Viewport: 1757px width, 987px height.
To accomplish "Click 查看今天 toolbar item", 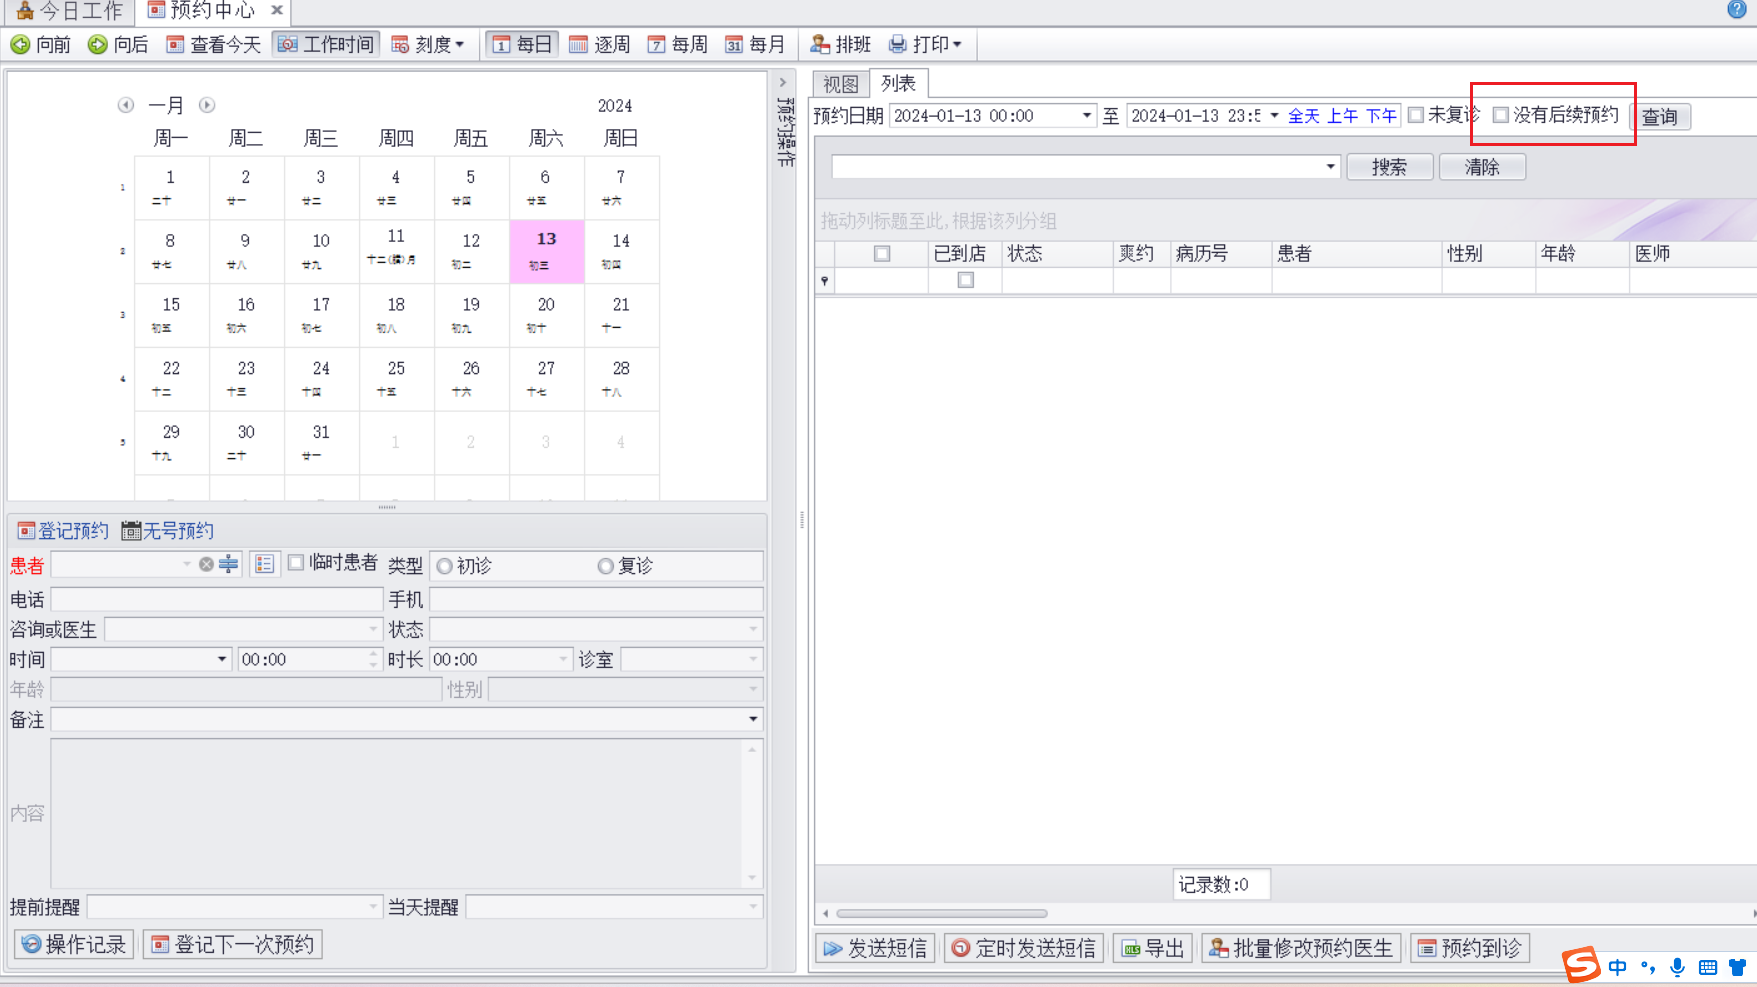I will coord(213,45).
